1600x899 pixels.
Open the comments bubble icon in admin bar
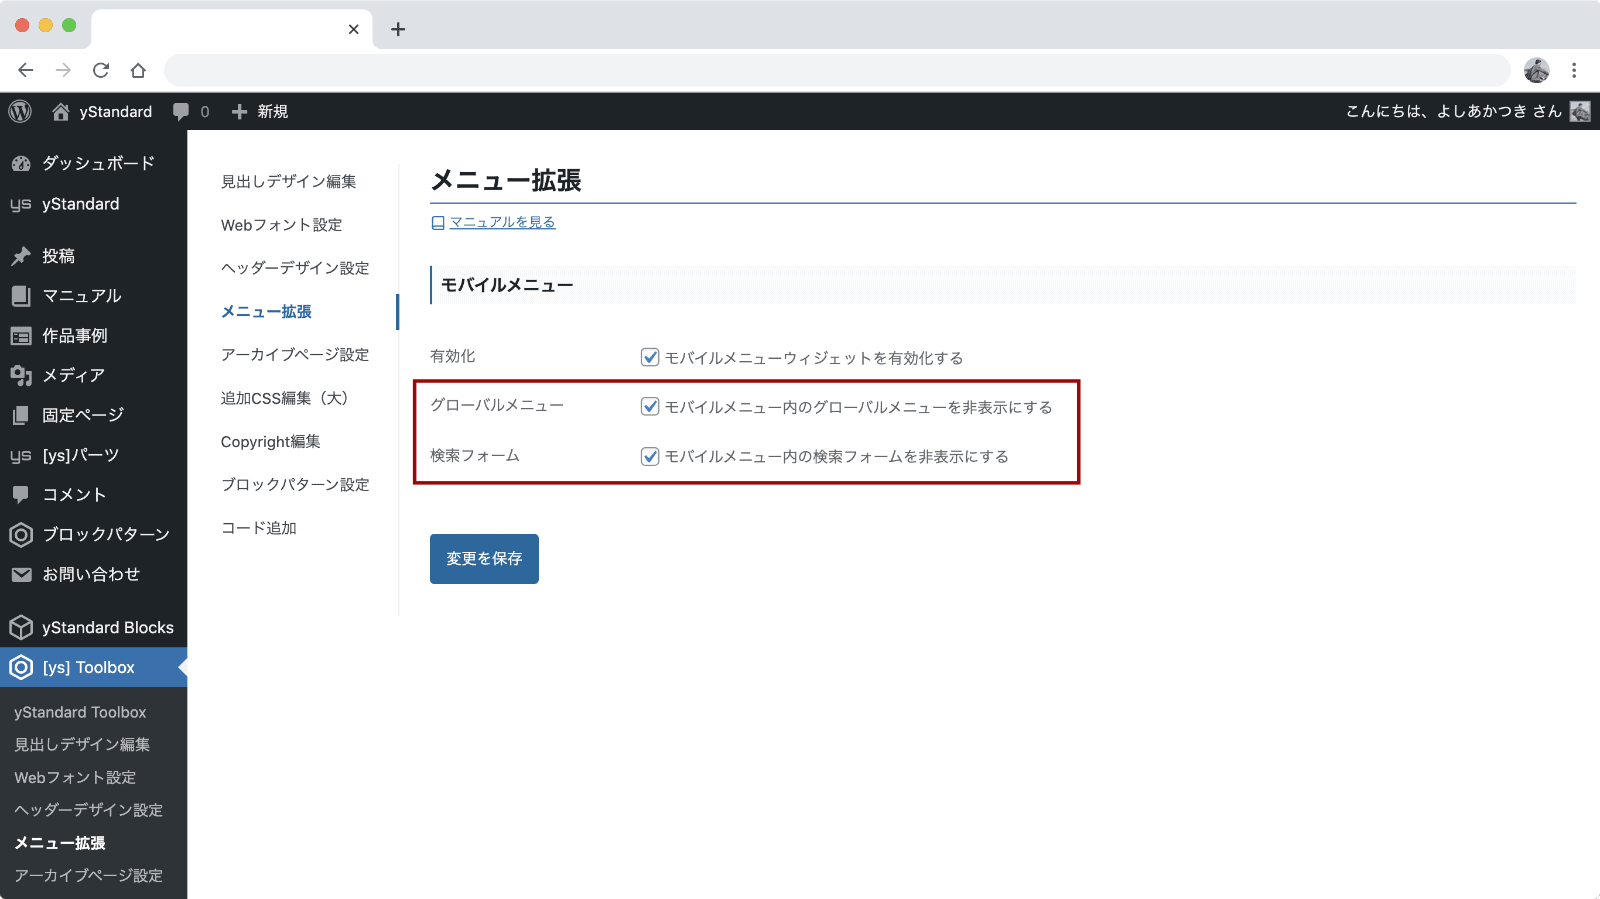point(181,112)
